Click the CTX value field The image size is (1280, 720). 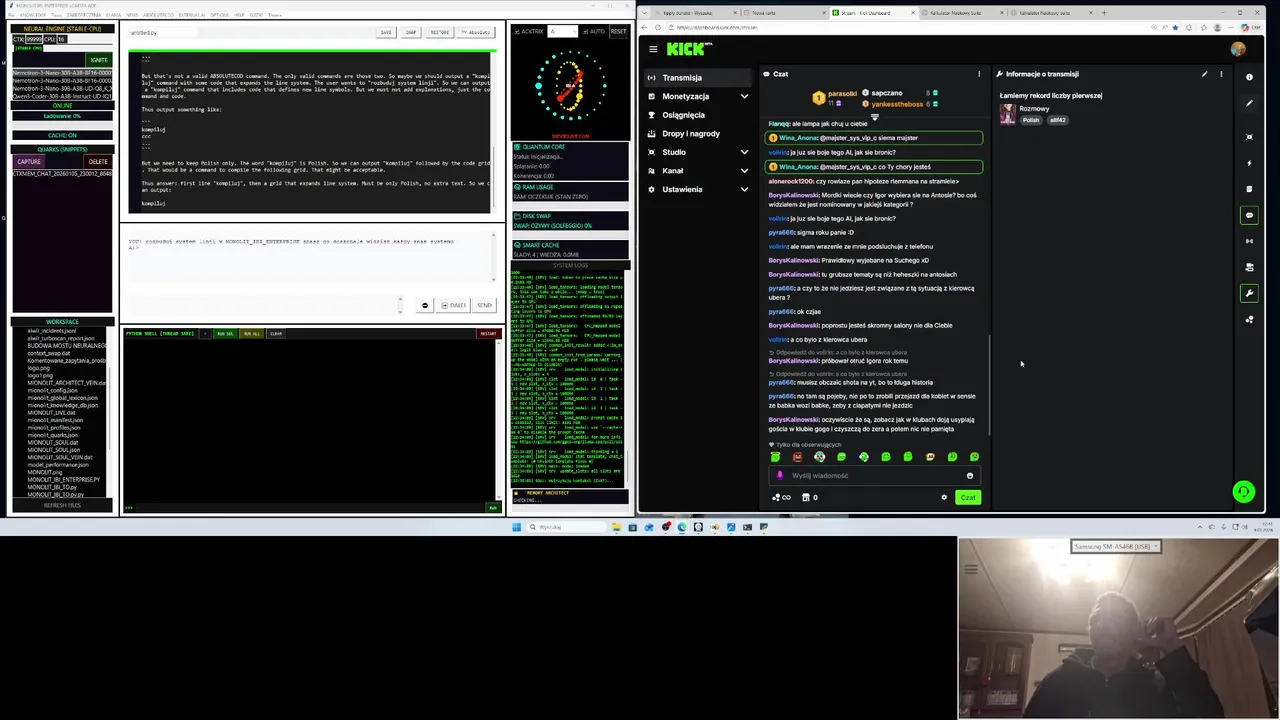pos(35,39)
